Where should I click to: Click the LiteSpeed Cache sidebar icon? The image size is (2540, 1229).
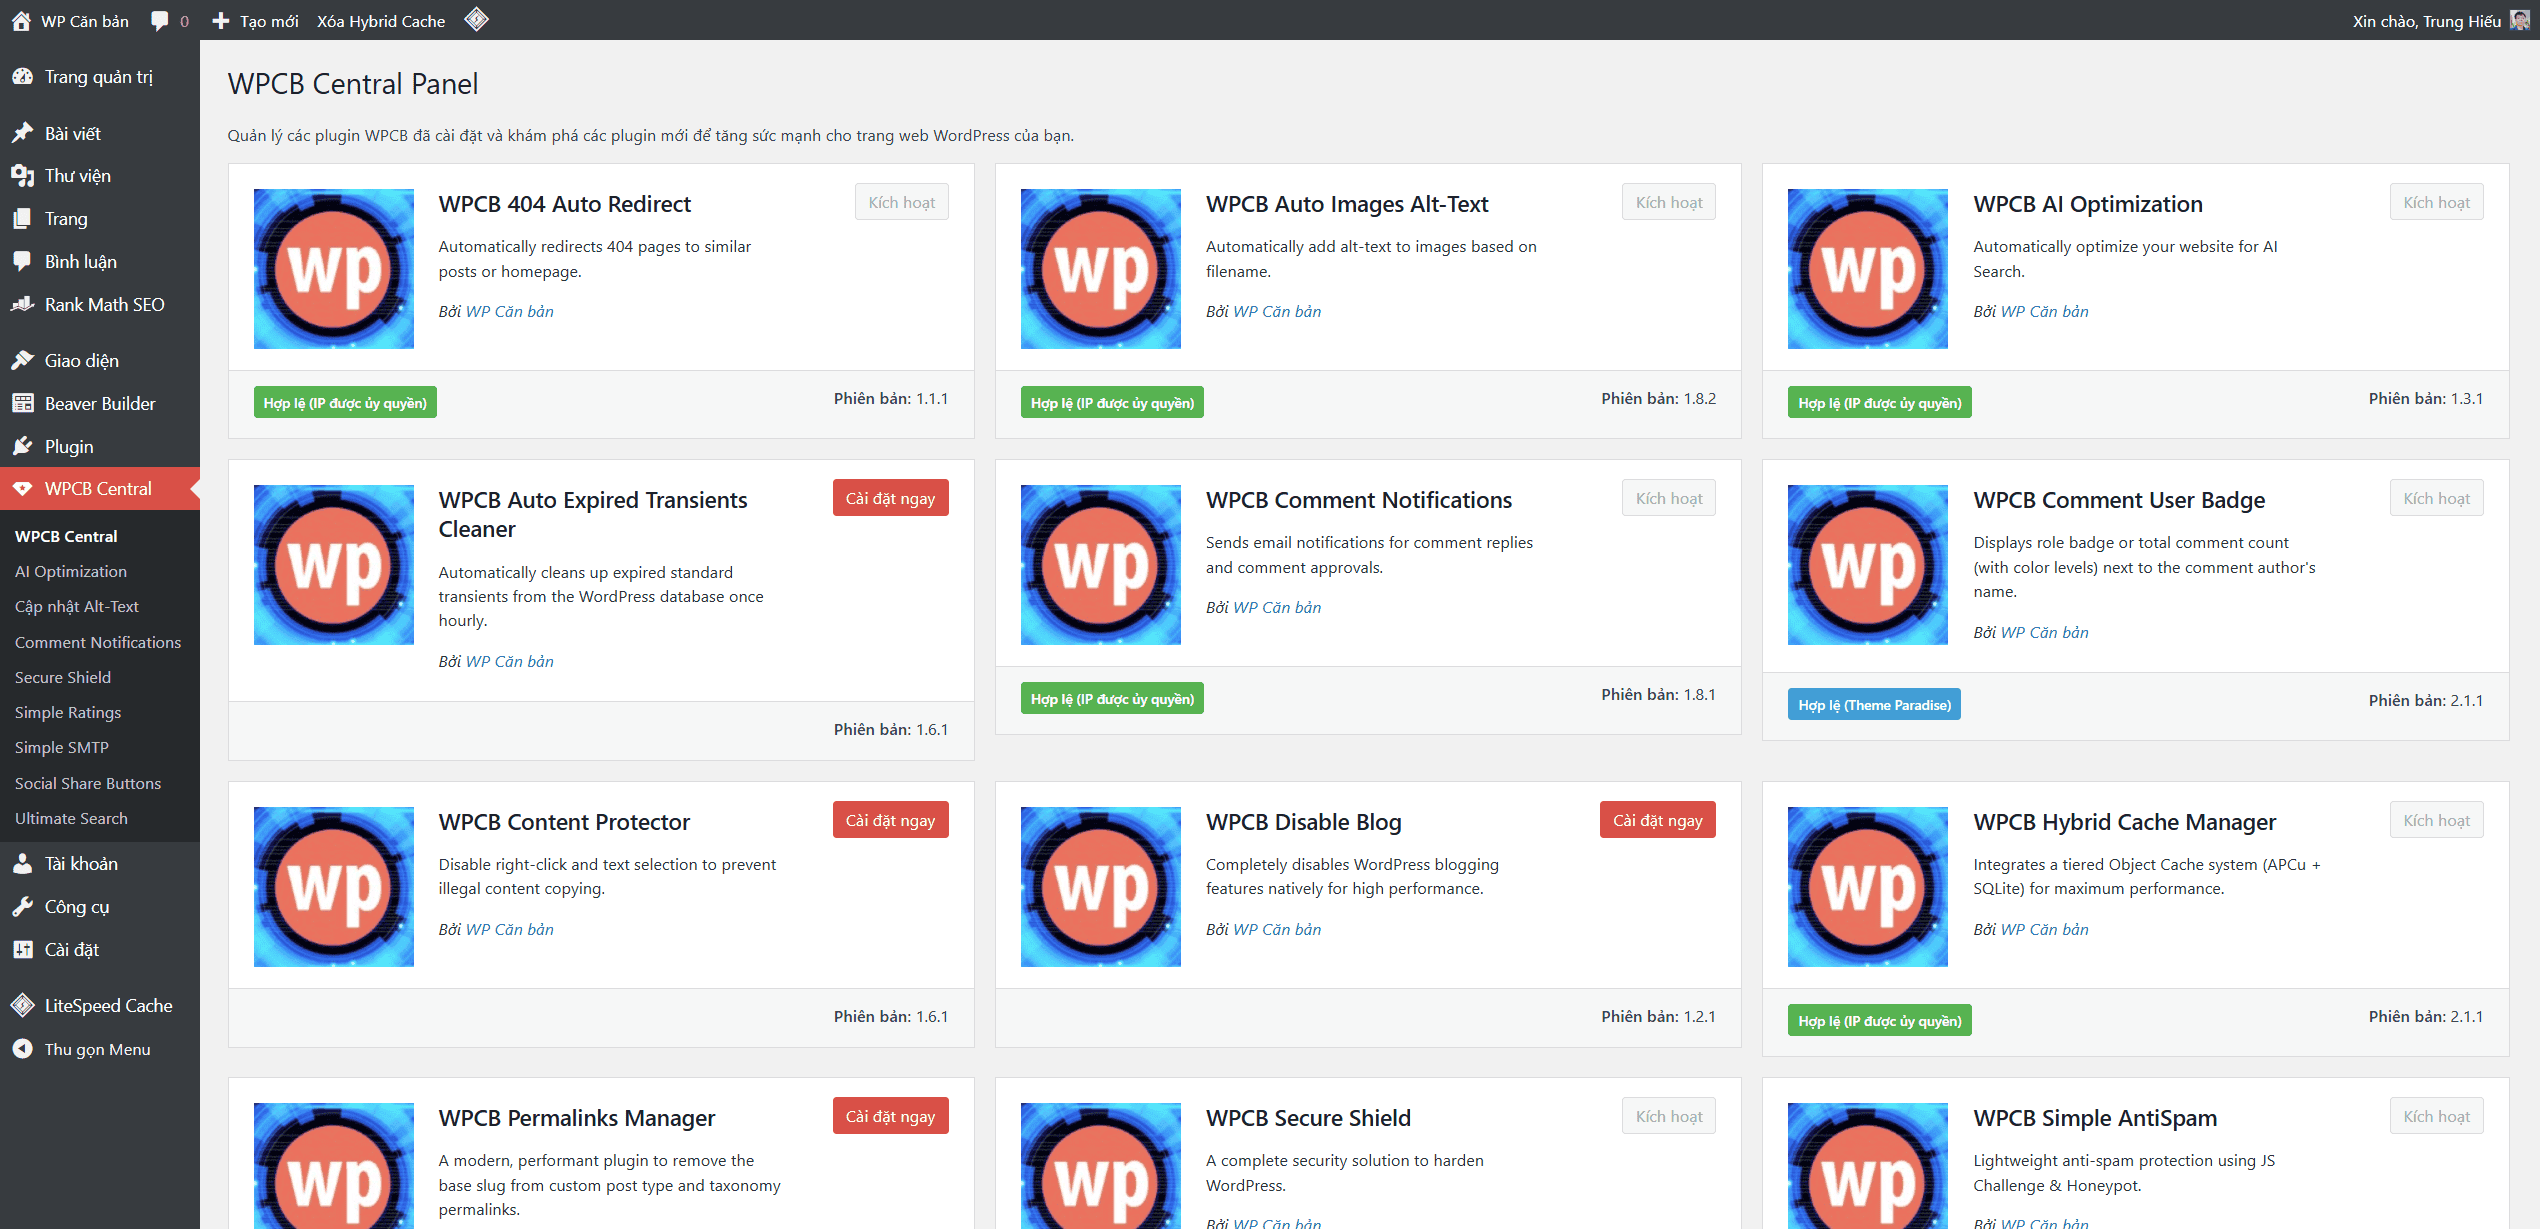point(23,1006)
